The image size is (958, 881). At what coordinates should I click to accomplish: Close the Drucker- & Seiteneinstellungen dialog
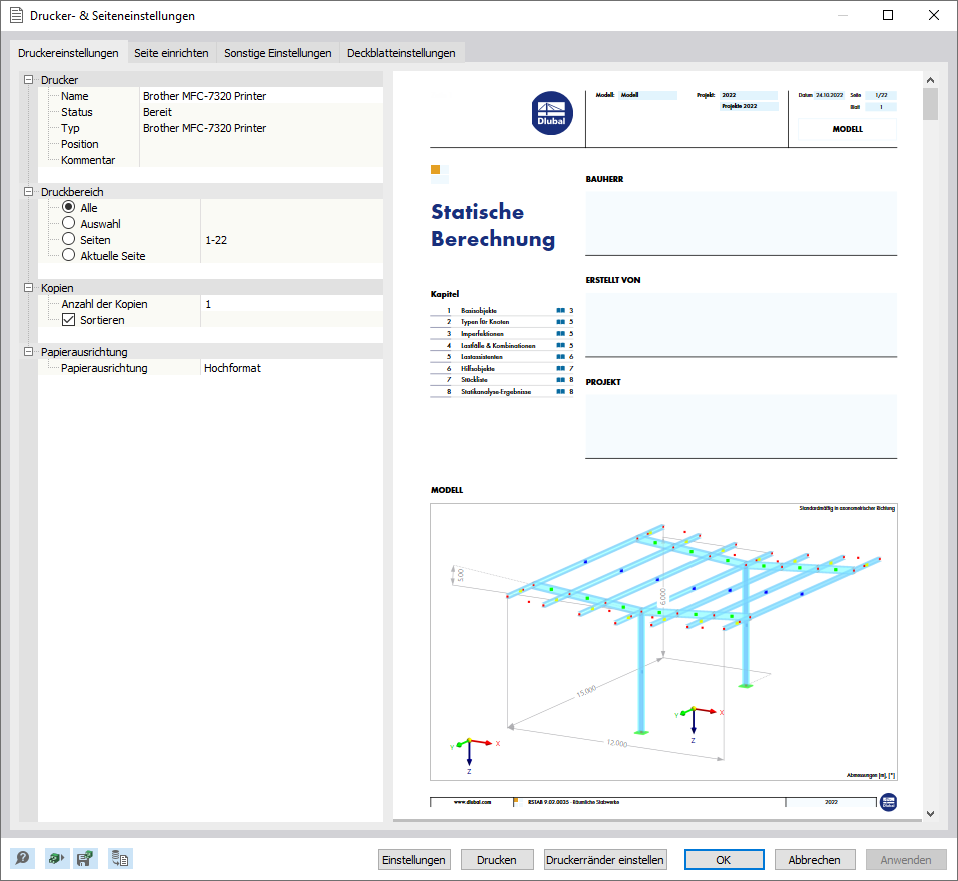point(934,15)
